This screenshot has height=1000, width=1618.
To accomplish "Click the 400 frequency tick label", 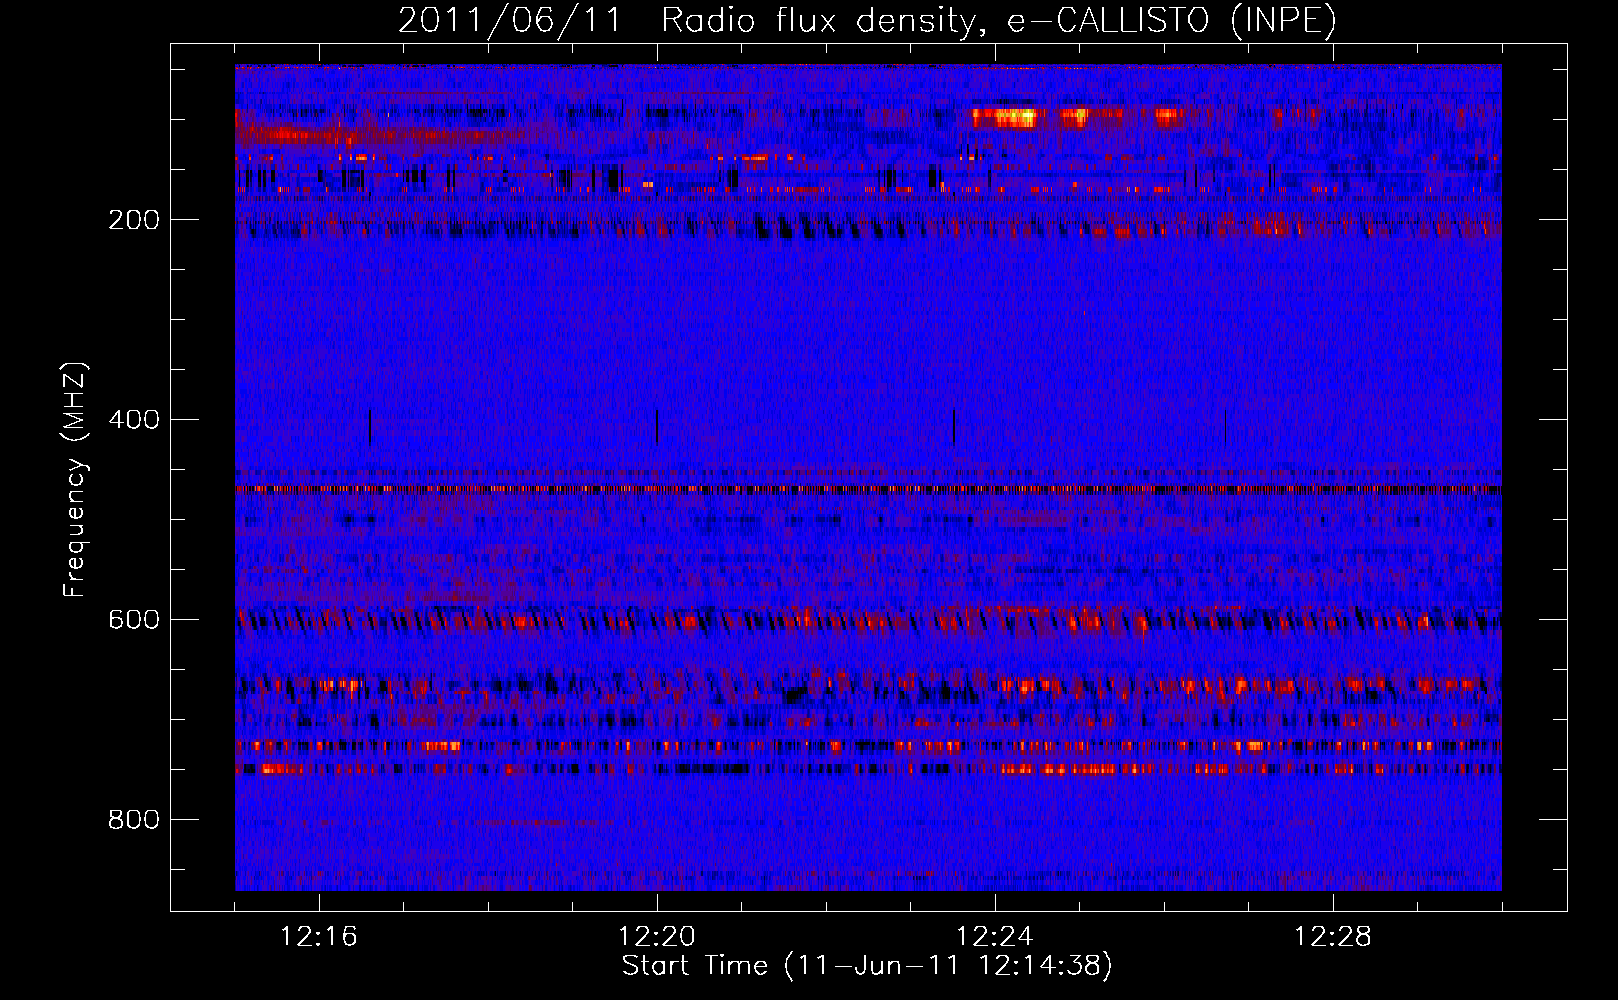I will click(134, 420).
